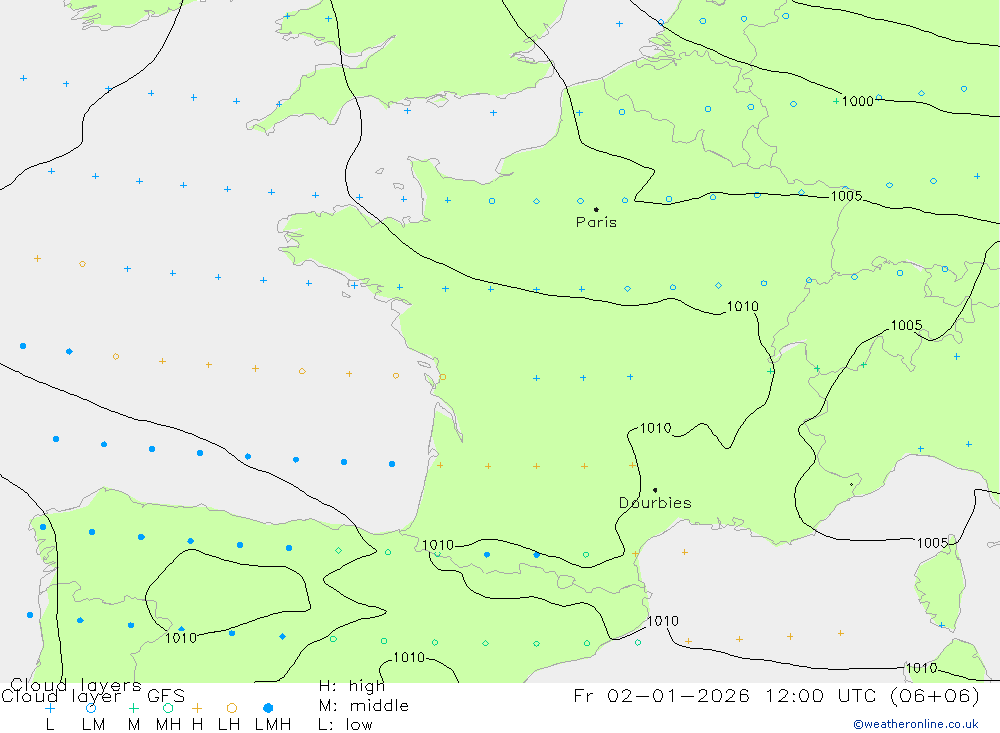
Task: Click the blue plus L legend symbol
Action: [50, 708]
